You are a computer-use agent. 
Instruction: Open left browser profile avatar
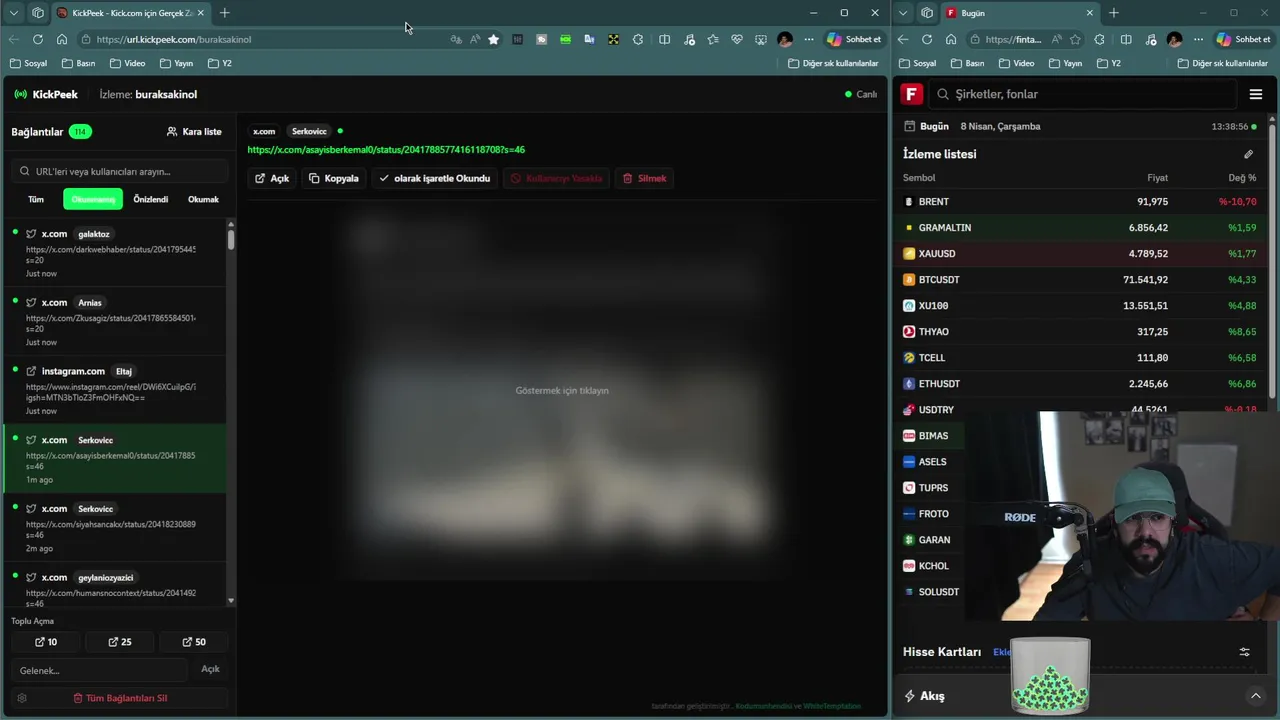(785, 39)
